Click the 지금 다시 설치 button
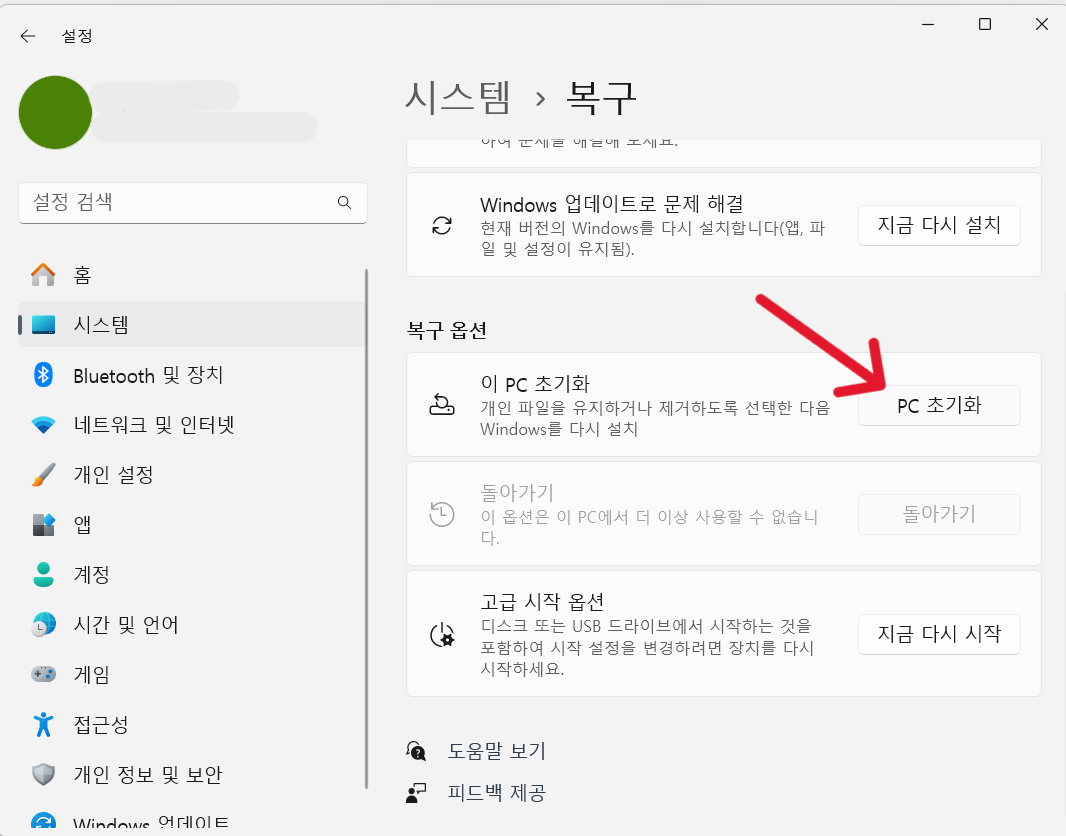Viewport: 1066px width, 836px height. click(x=939, y=225)
